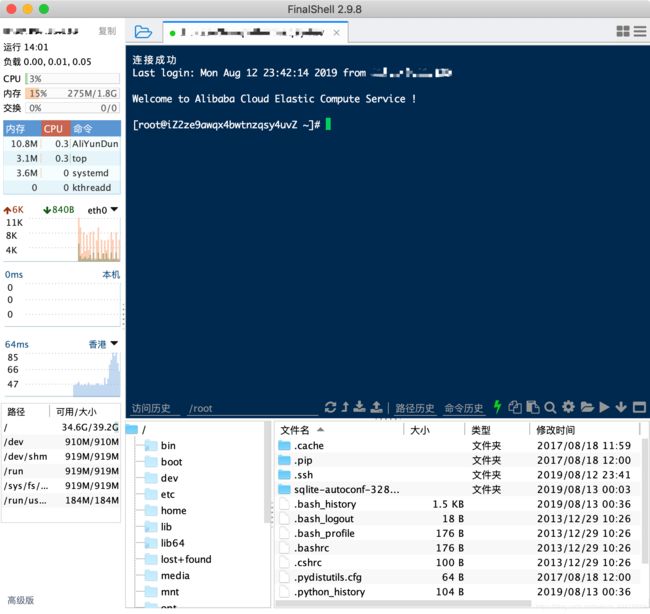Viewport: 650px width, 614px height.
Task: Click the green lightning quick command icon
Action: pos(497,407)
